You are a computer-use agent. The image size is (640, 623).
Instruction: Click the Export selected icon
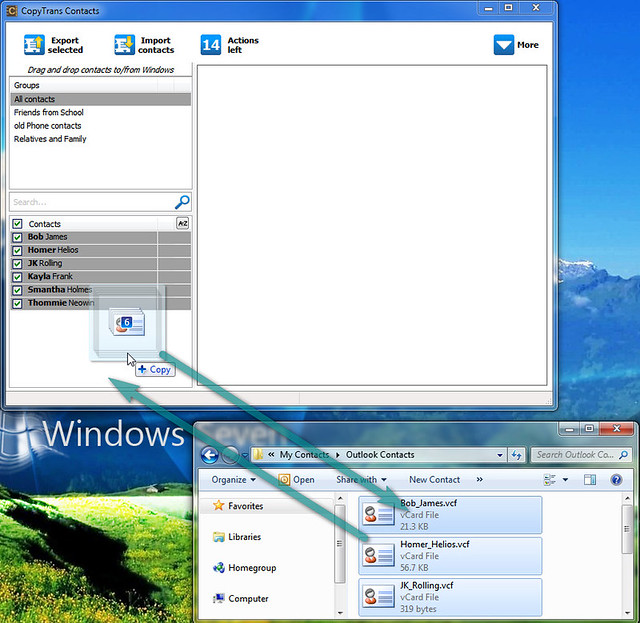(34, 44)
